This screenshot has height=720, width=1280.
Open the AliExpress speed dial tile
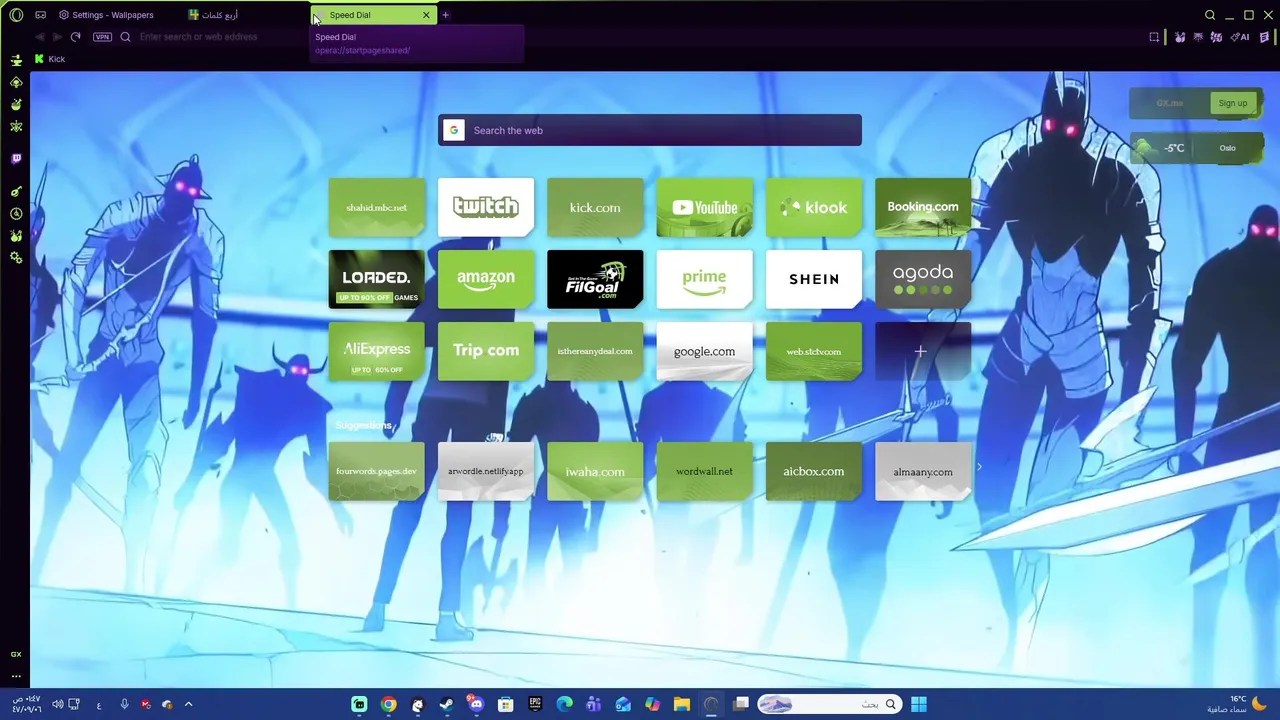pos(377,351)
